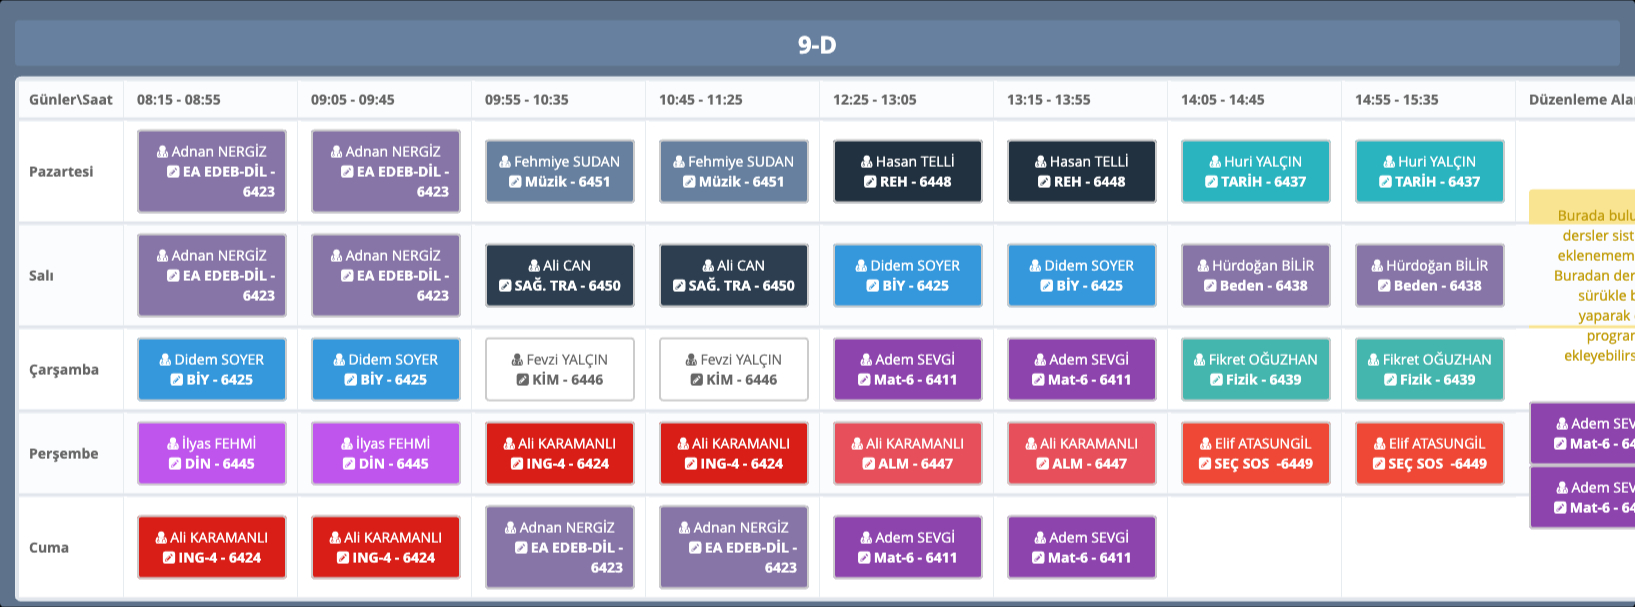Select Friday 13:15 Adem SEVGİ Mat-6 lesson
This screenshot has width=1635, height=607.
(x=1081, y=547)
